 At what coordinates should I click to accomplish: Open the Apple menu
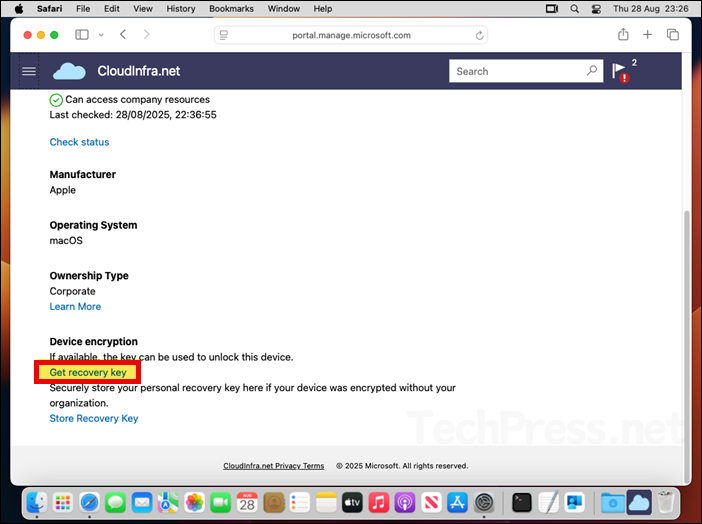pyautogui.click(x=18, y=9)
